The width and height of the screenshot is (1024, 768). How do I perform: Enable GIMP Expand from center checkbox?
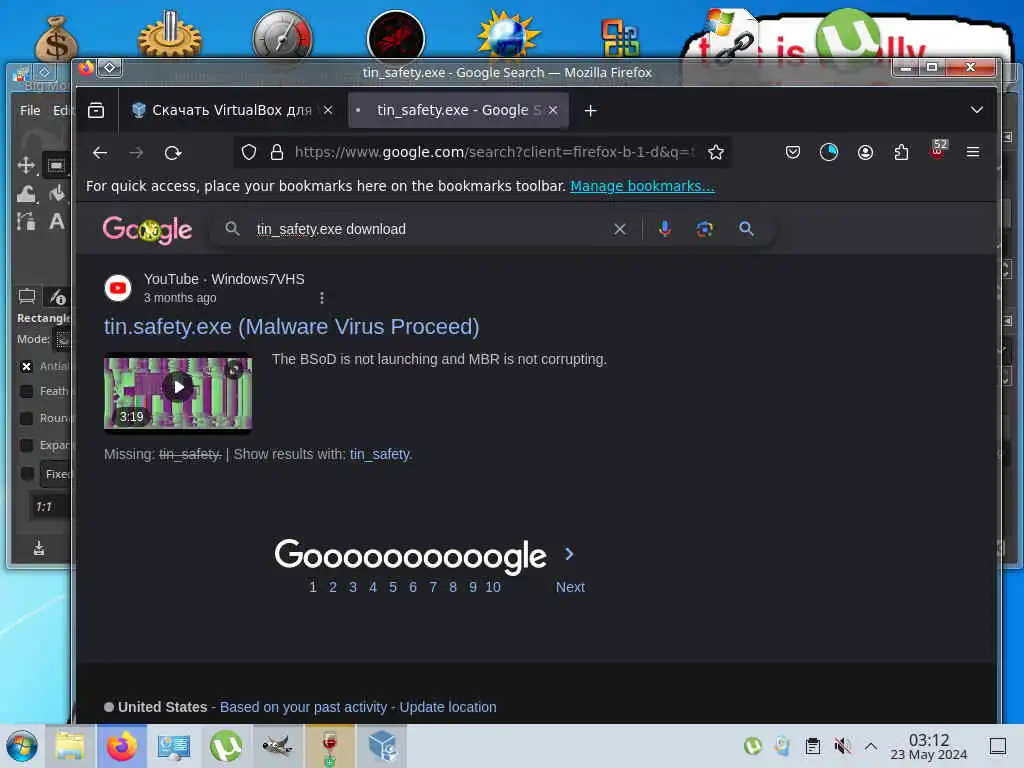coord(26,445)
